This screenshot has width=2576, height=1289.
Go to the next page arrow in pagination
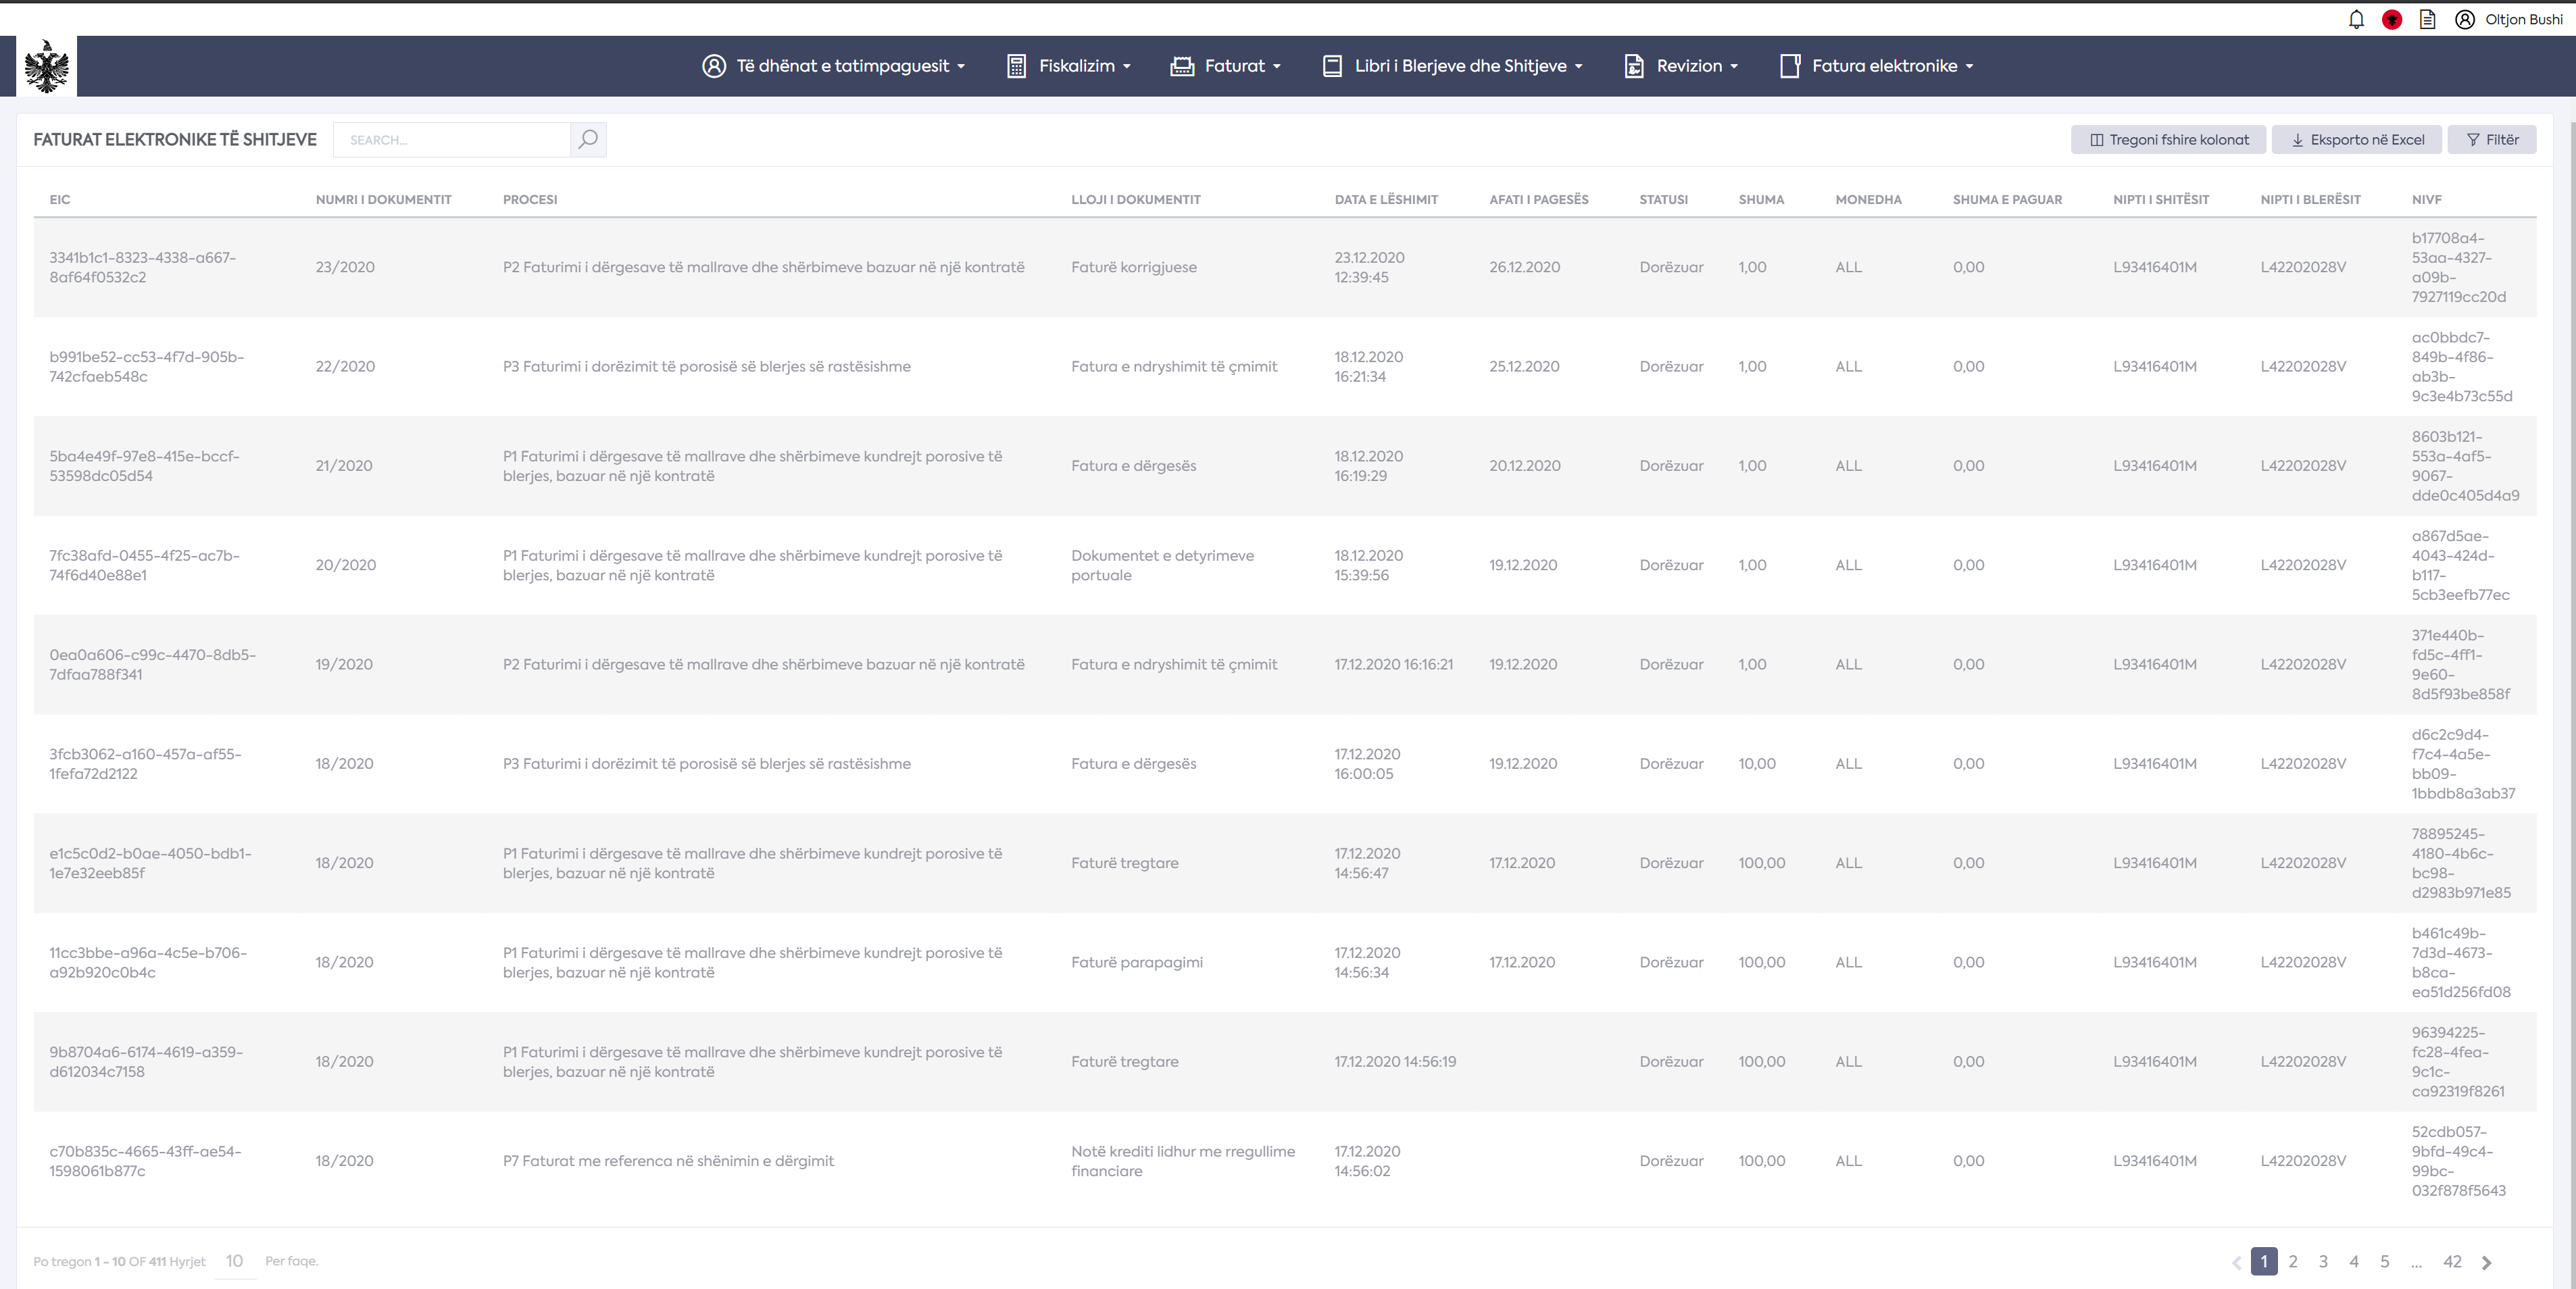click(x=2486, y=1262)
